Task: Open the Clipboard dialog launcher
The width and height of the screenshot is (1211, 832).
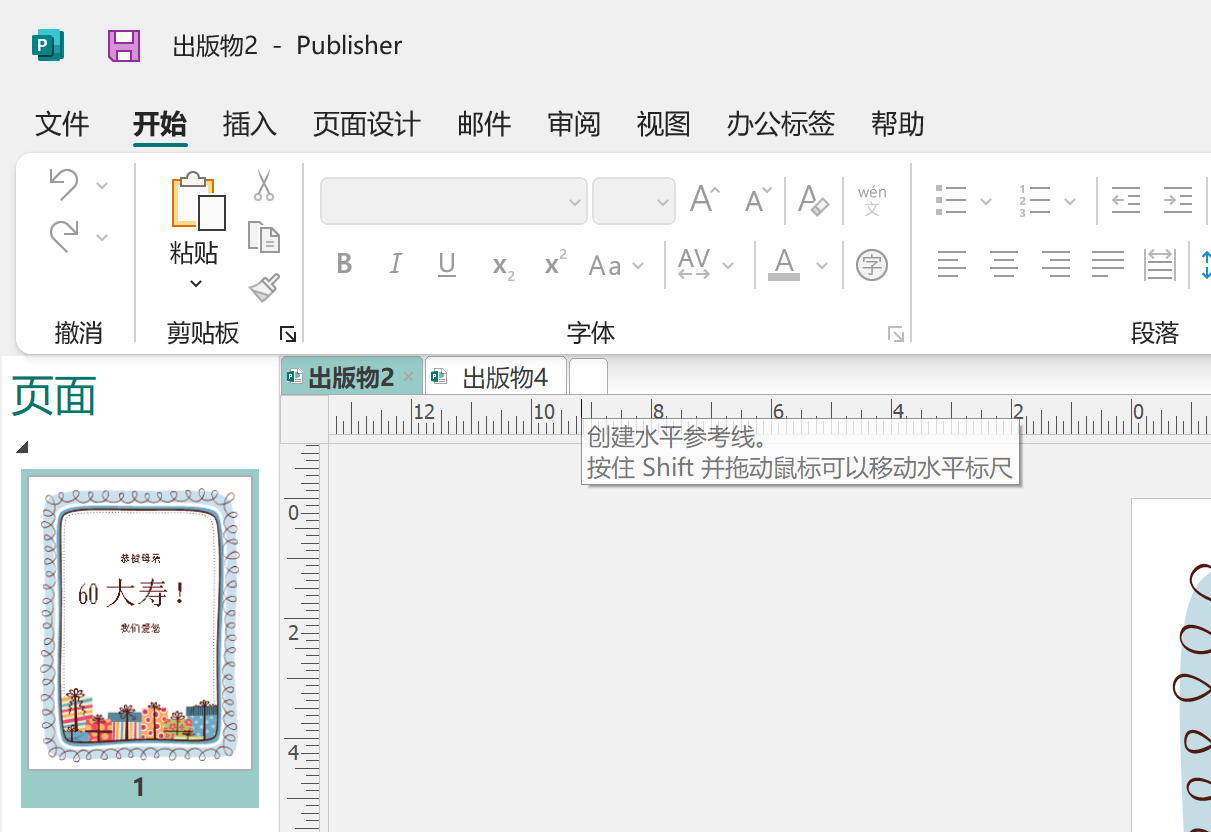Action: [288, 334]
